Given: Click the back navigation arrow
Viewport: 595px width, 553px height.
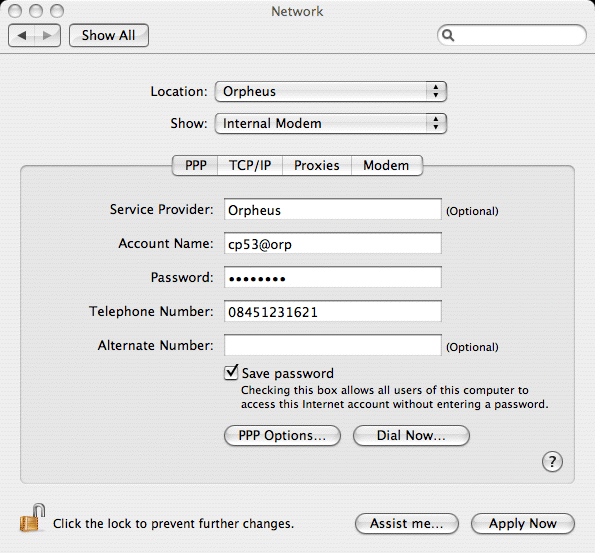Looking at the screenshot, I should 22,36.
